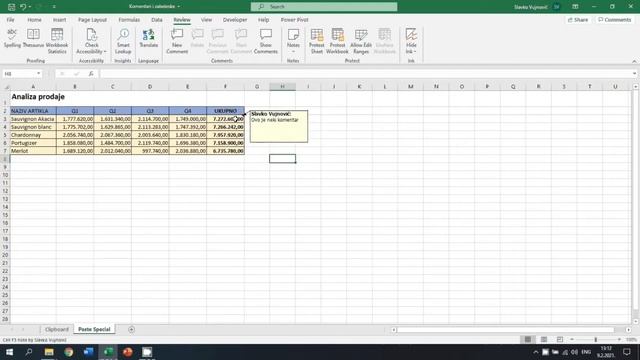
Task: Click the Share button
Action: pos(578,20)
